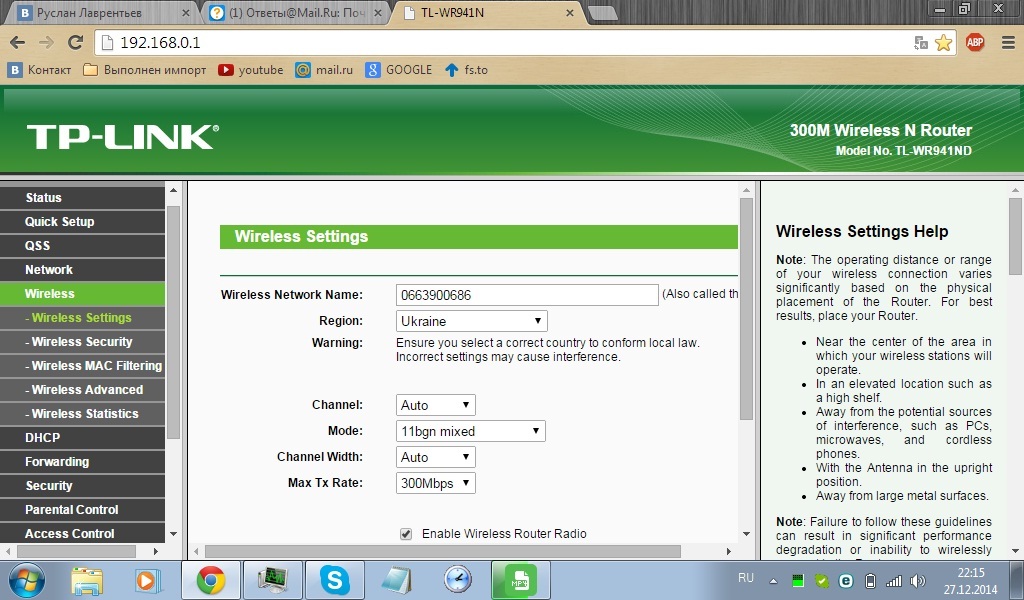The height and width of the screenshot is (600, 1024).
Task: Open the Mode dropdown set to 11bgn mixed
Action: 471,431
